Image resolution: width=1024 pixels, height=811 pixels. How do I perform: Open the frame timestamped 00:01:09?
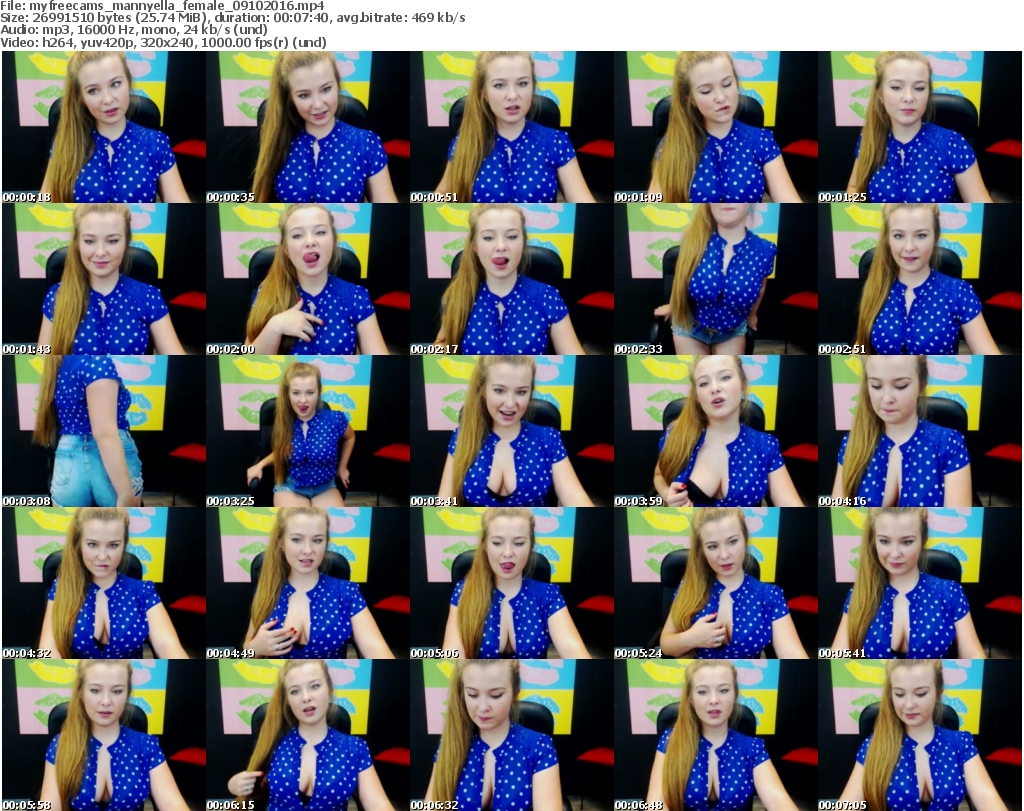point(715,127)
